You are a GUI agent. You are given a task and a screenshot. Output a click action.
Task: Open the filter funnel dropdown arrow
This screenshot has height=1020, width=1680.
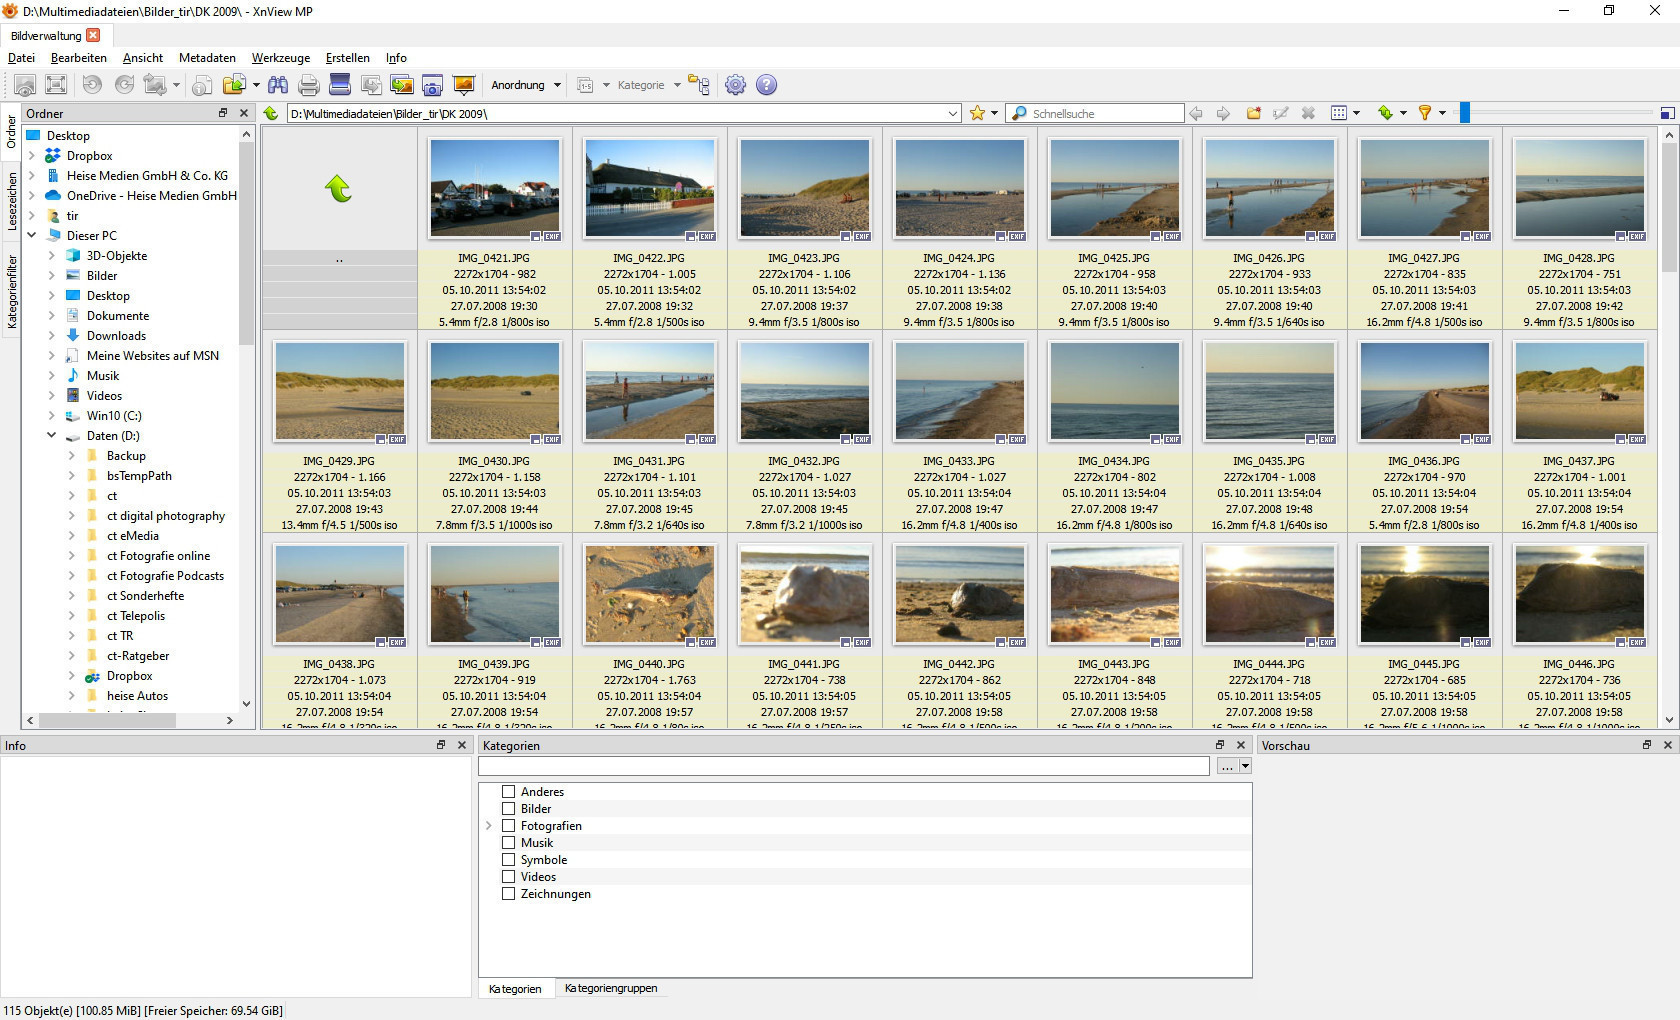point(1442,113)
